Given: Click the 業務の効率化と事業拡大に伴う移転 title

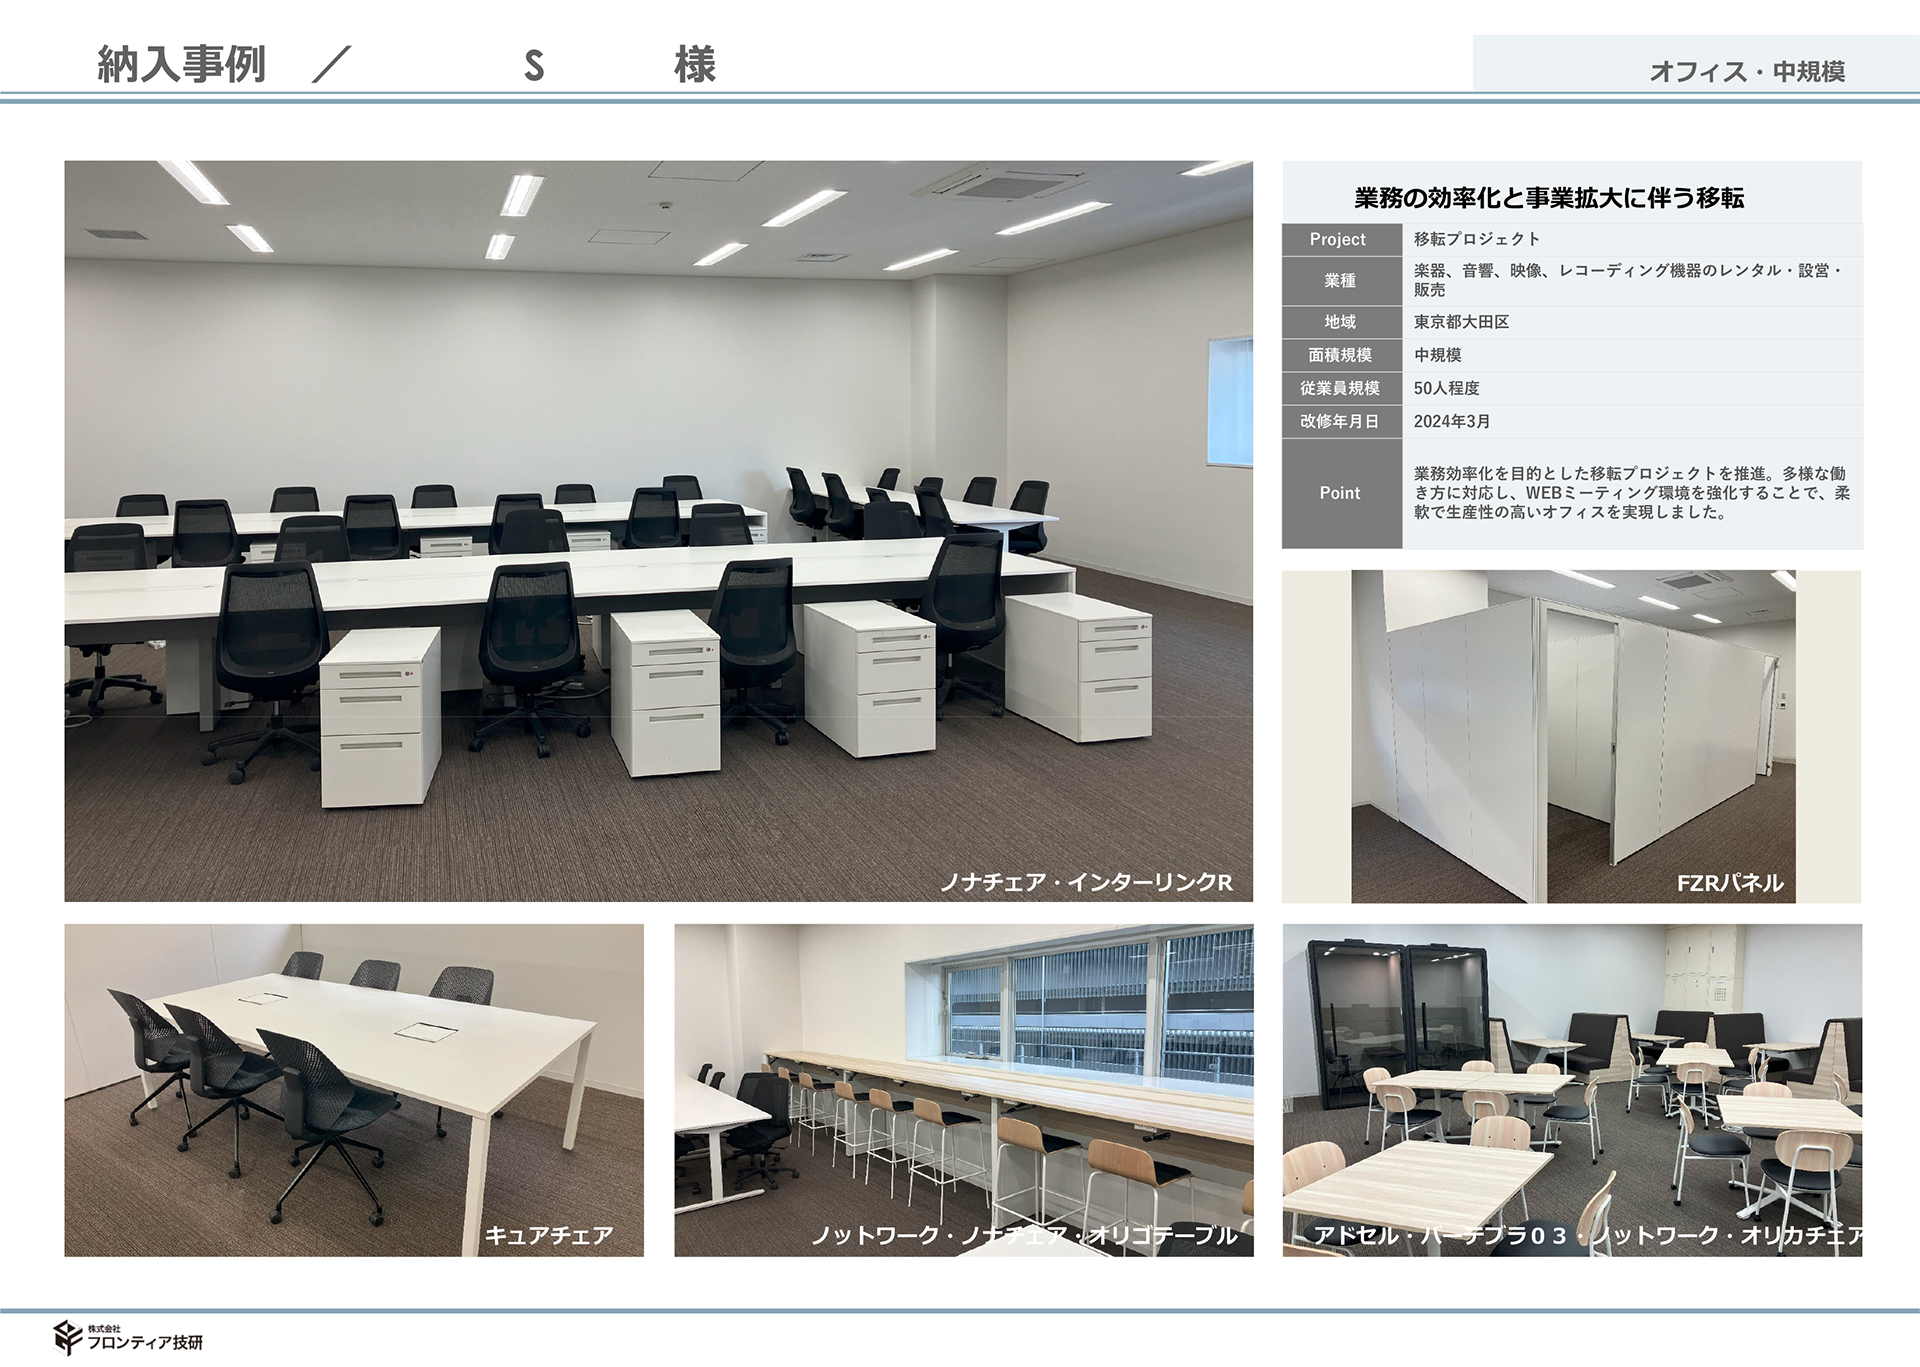Looking at the screenshot, I should pos(1549,198).
